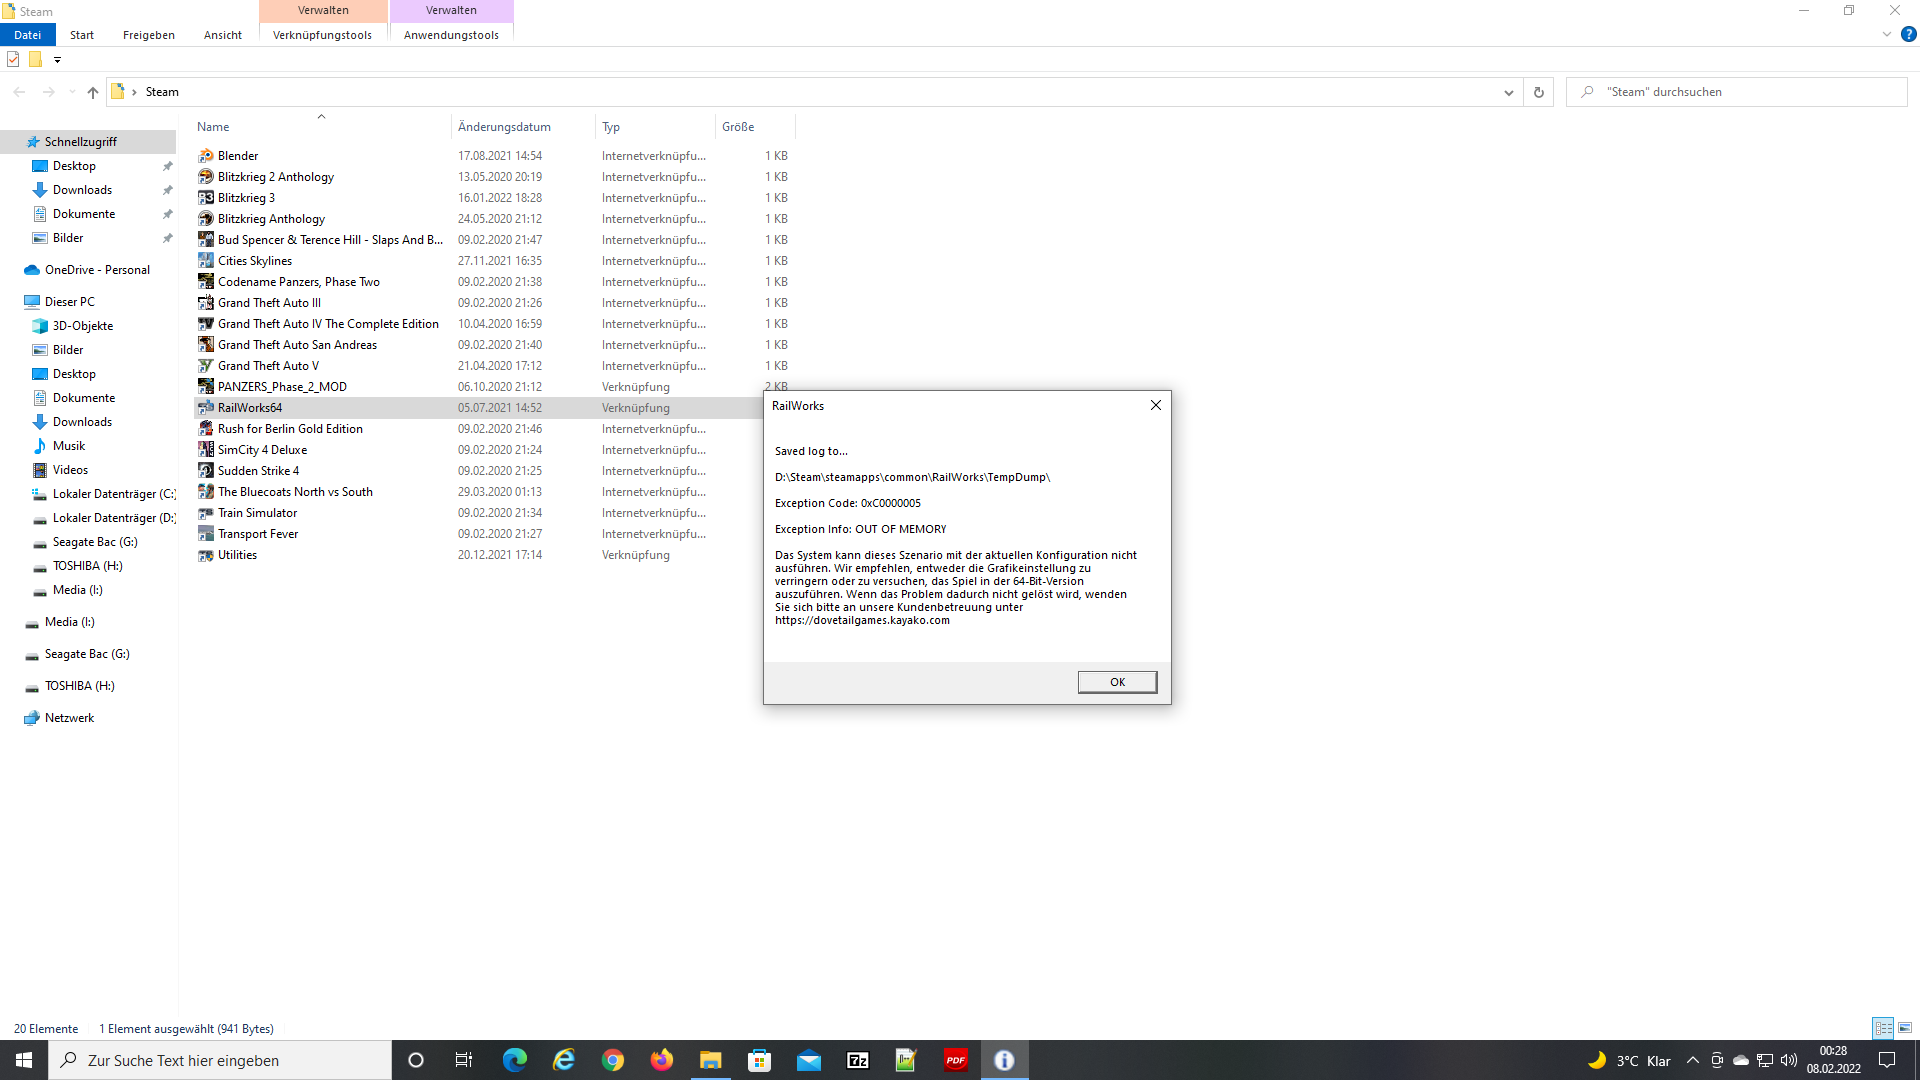Open Schnellzugriff in the navigation pane

click(80, 142)
